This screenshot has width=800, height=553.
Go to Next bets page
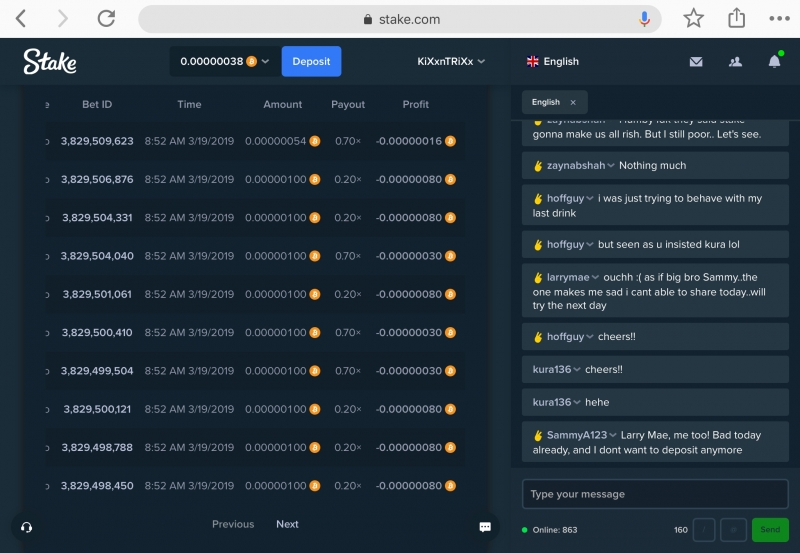287,524
